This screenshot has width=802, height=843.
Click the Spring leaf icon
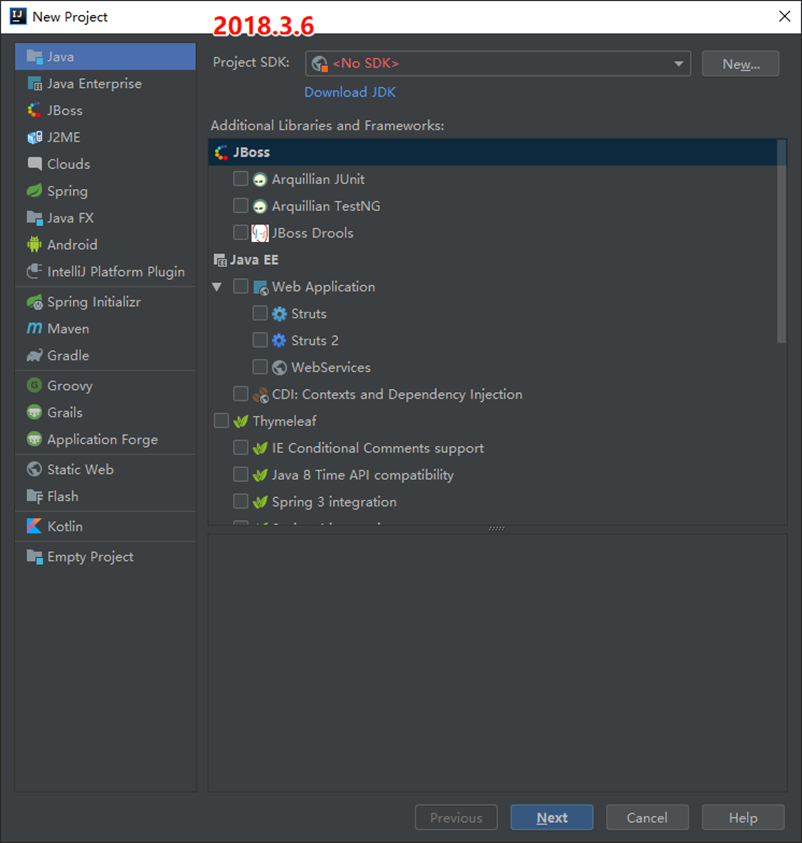point(34,190)
